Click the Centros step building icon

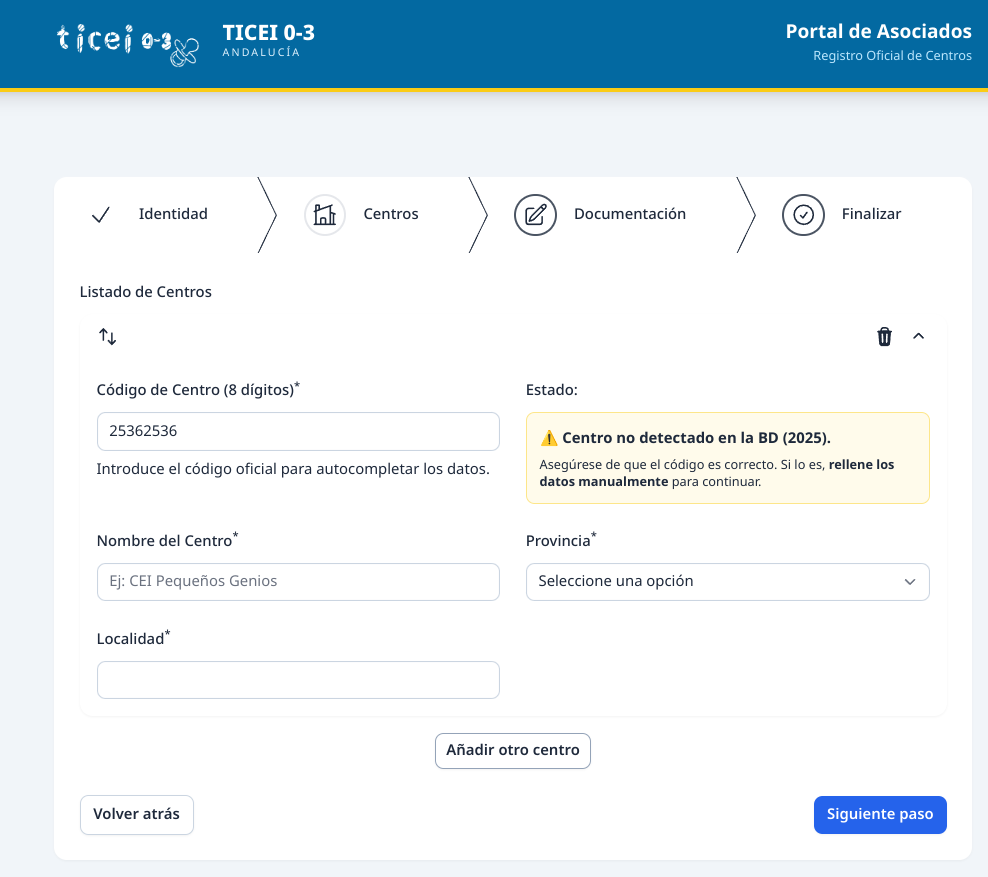click(324, 214)
